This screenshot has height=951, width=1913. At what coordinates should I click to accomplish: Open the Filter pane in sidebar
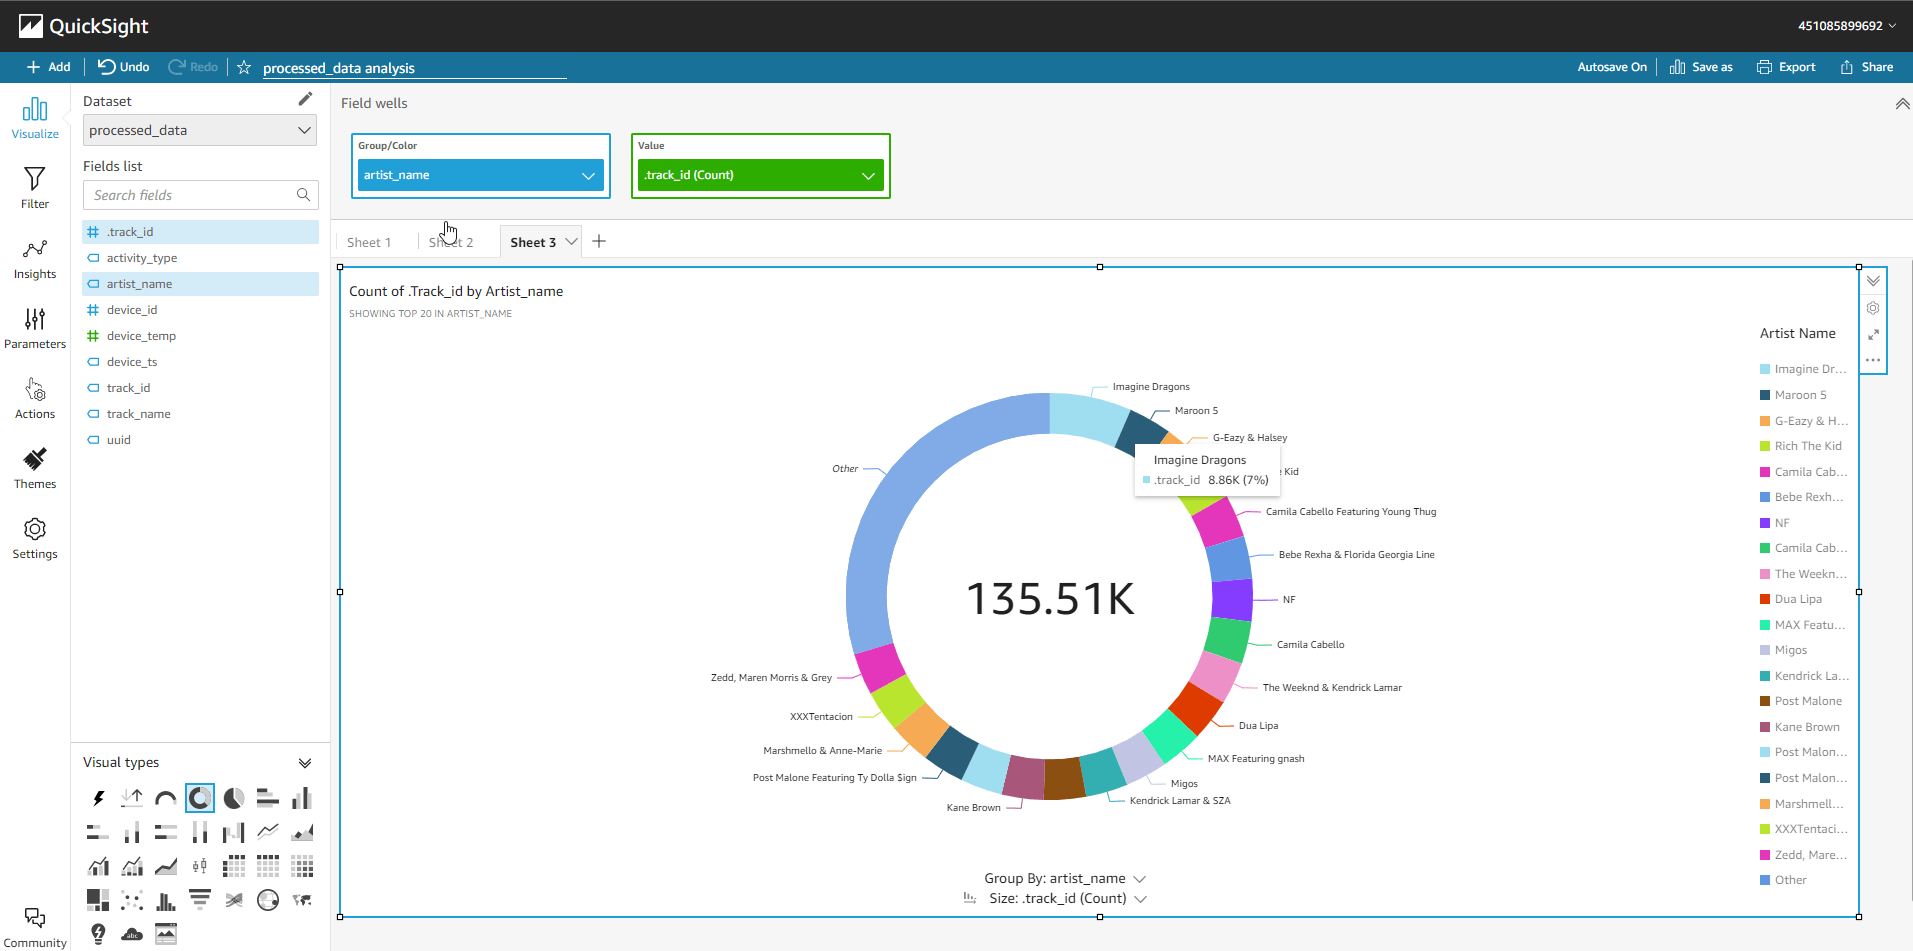click(35, 188)
